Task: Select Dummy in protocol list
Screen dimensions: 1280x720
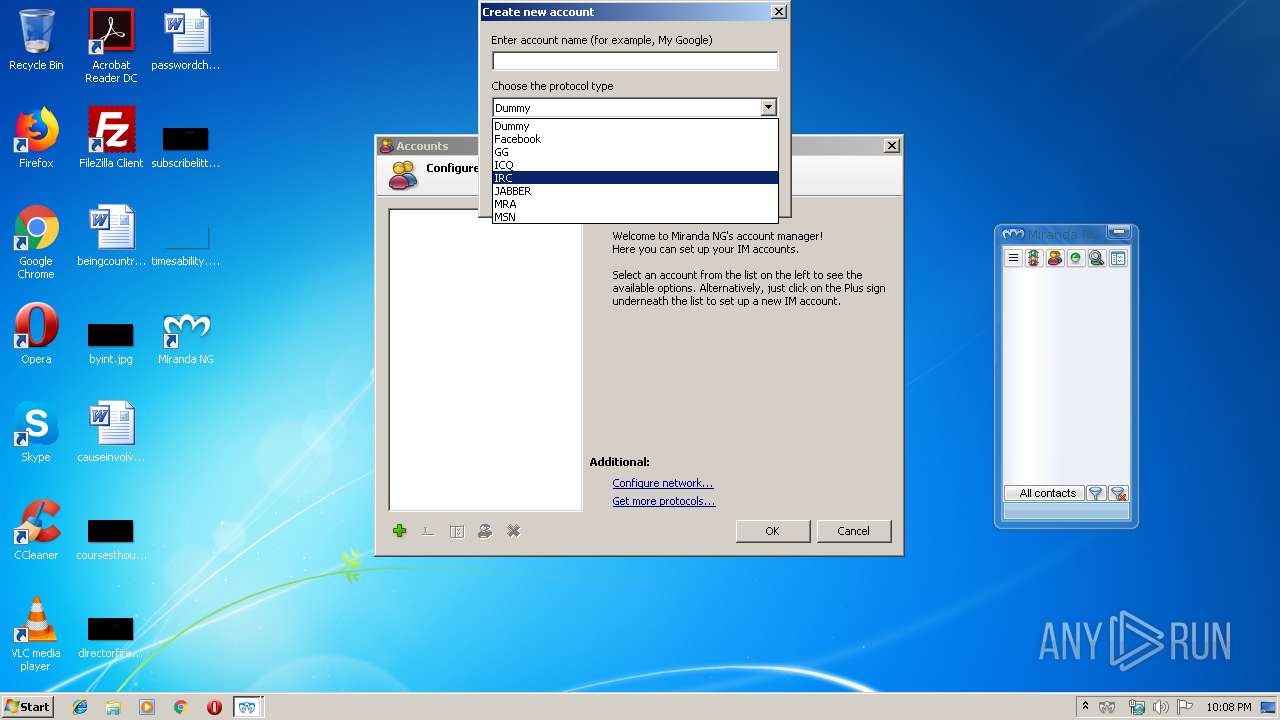Action: [x=635, y=126]
